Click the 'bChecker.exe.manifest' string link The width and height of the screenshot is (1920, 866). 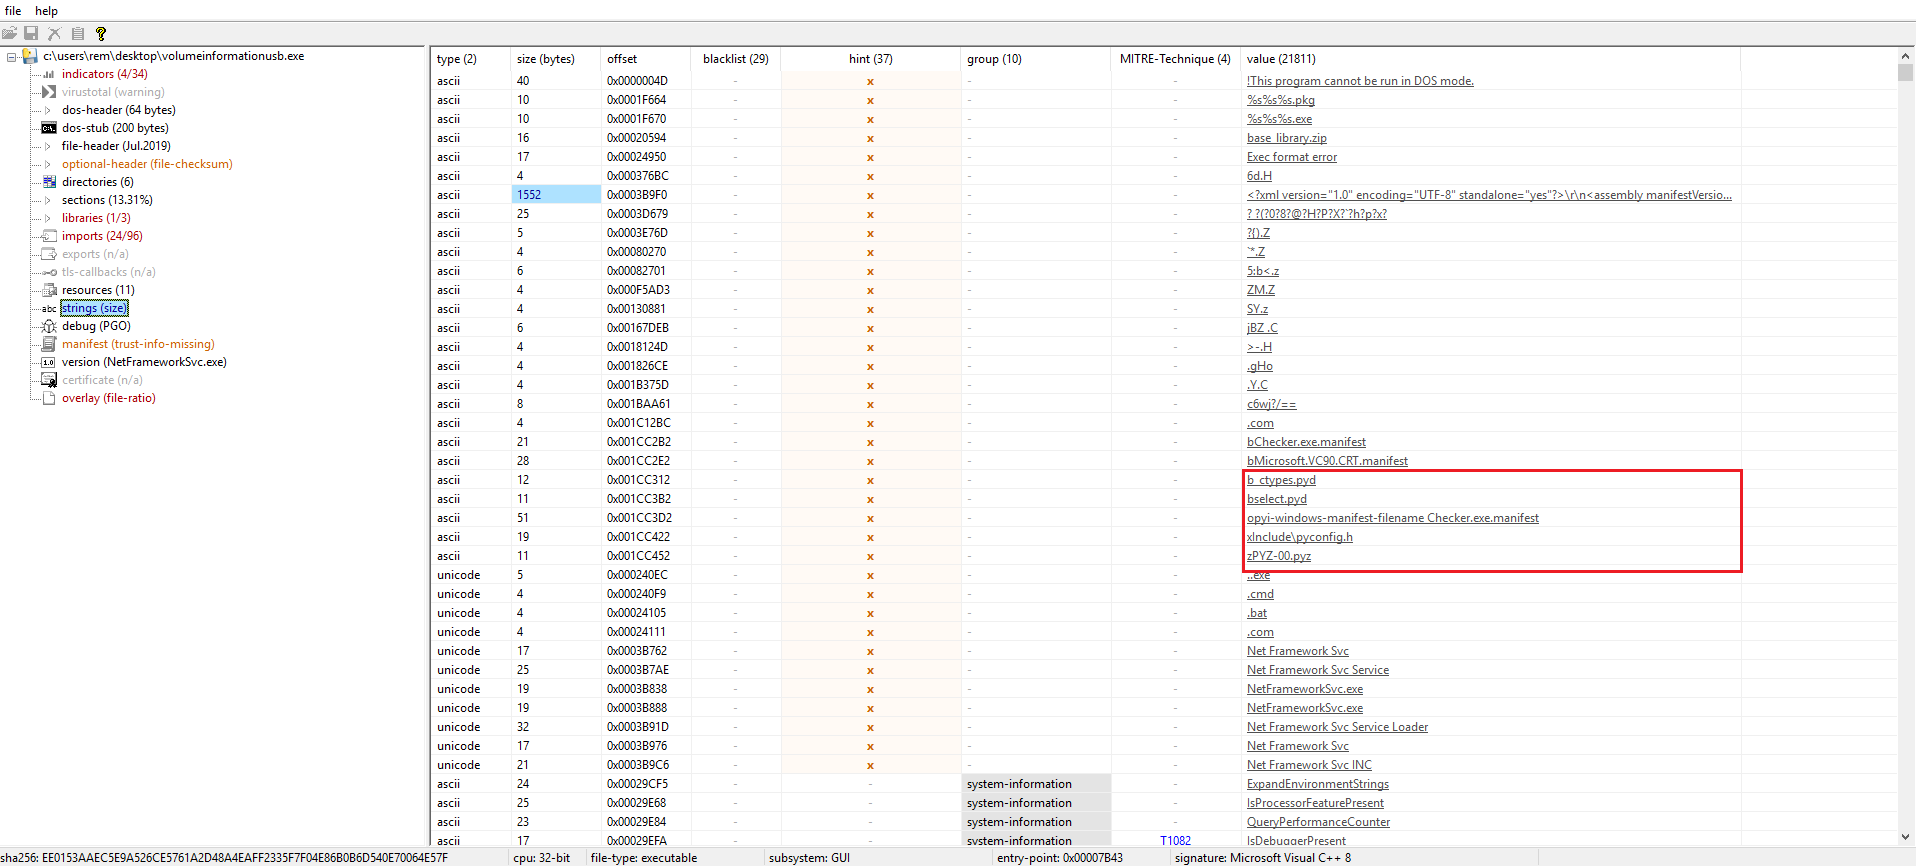[1306, 442]
